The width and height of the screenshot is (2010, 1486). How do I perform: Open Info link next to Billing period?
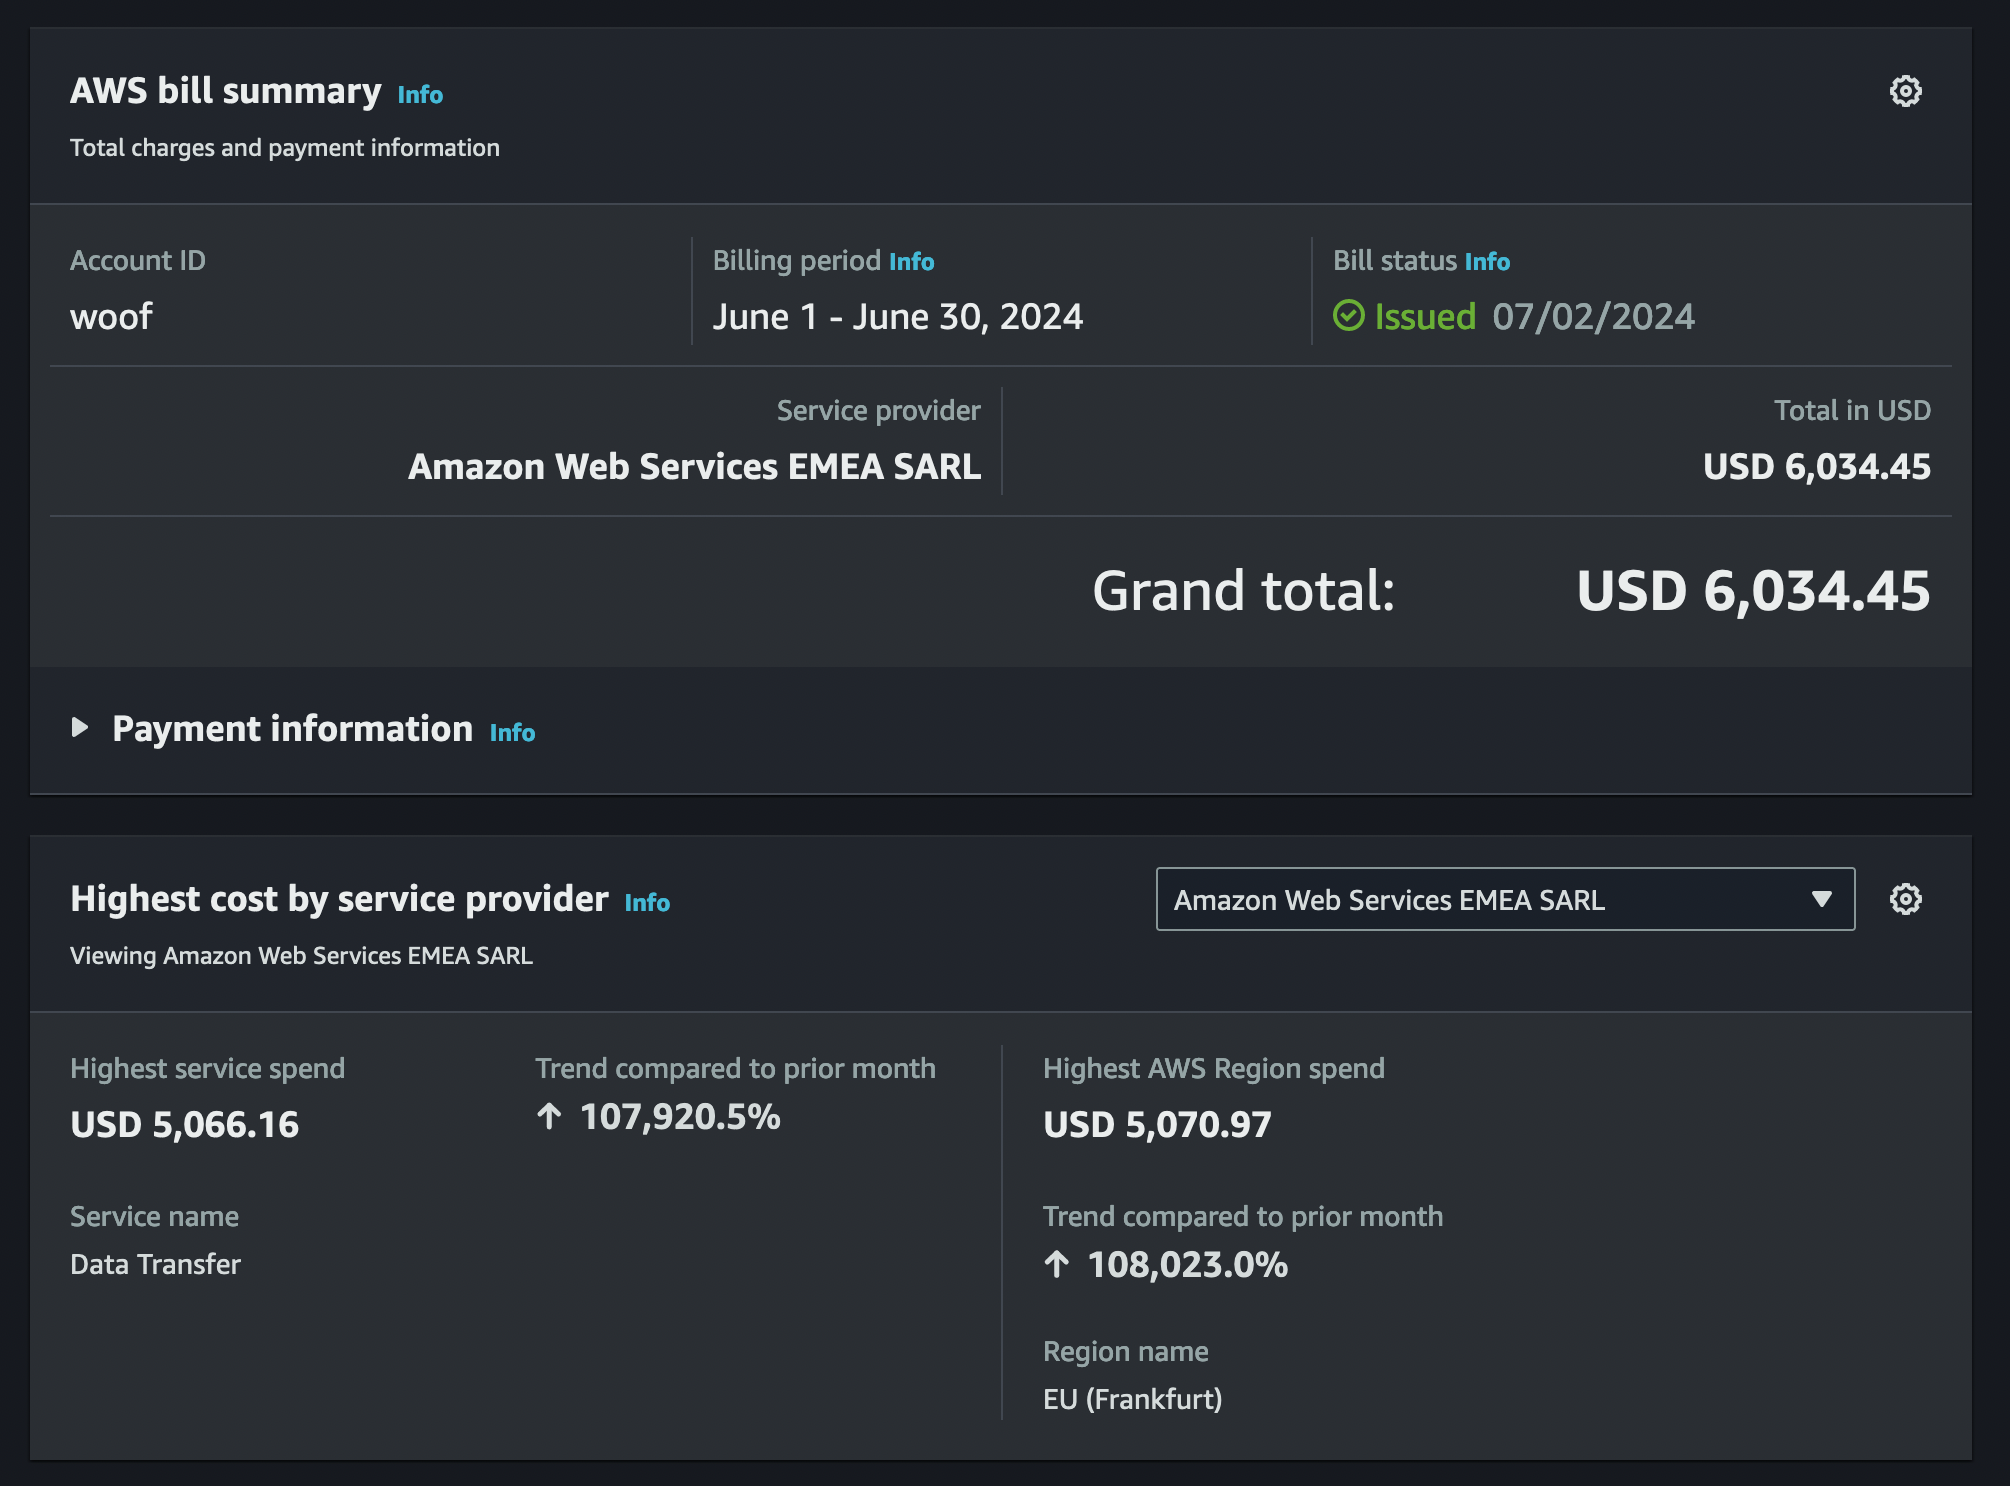911,261
